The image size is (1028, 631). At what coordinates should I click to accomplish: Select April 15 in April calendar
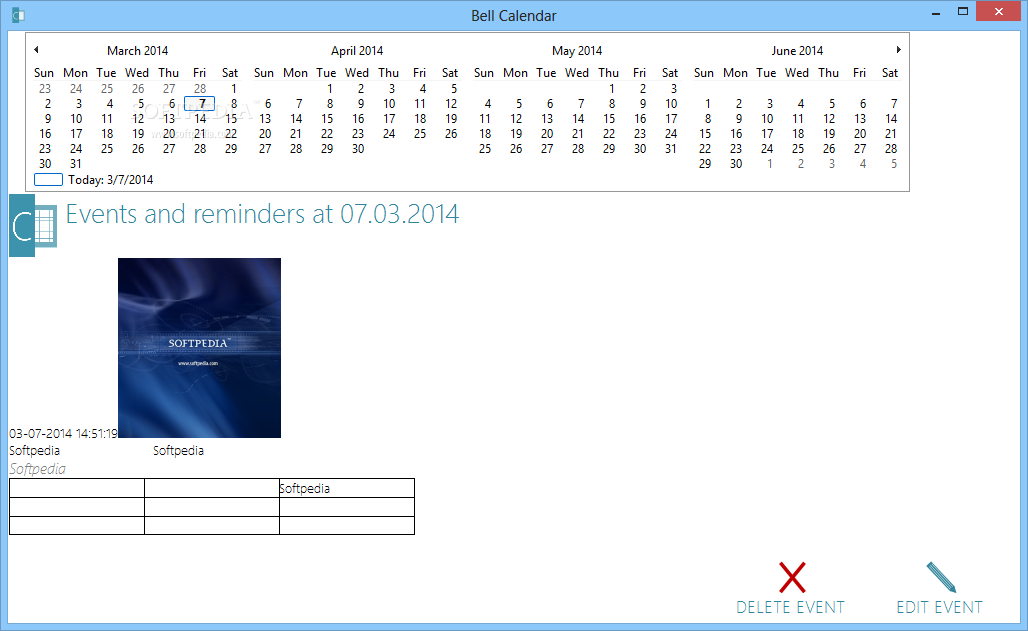tap(326, 119)
